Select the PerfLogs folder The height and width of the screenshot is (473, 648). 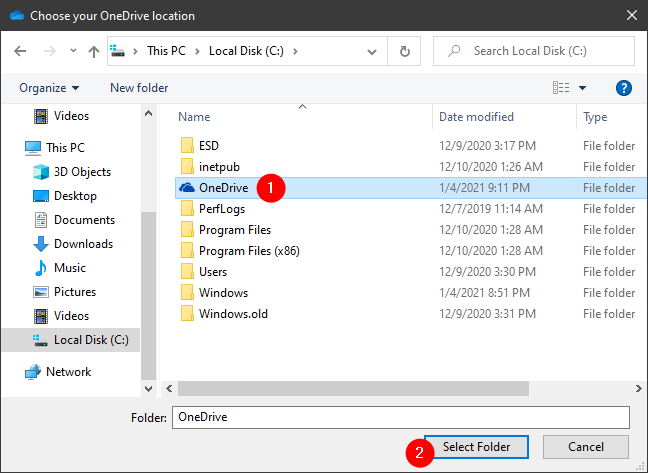[x=222, y=209]
